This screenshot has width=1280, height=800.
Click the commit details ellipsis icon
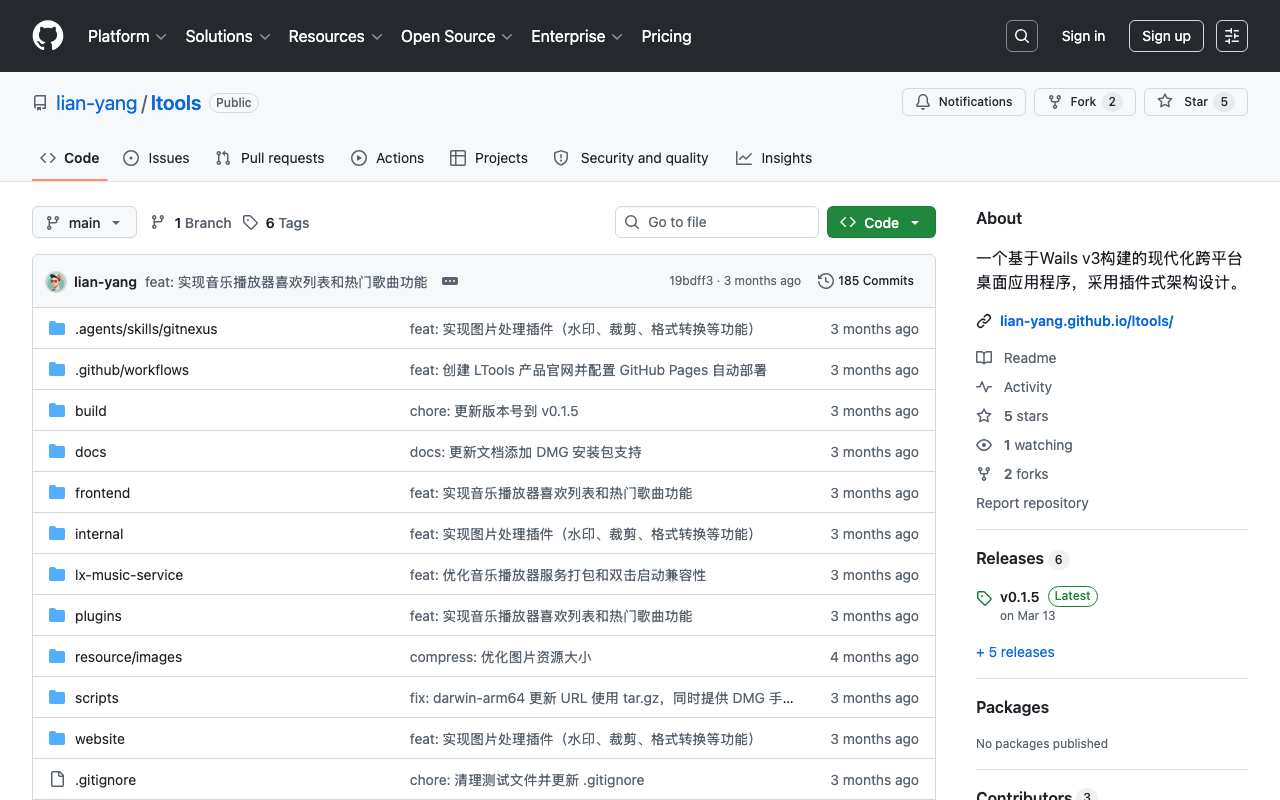point(450,281)
